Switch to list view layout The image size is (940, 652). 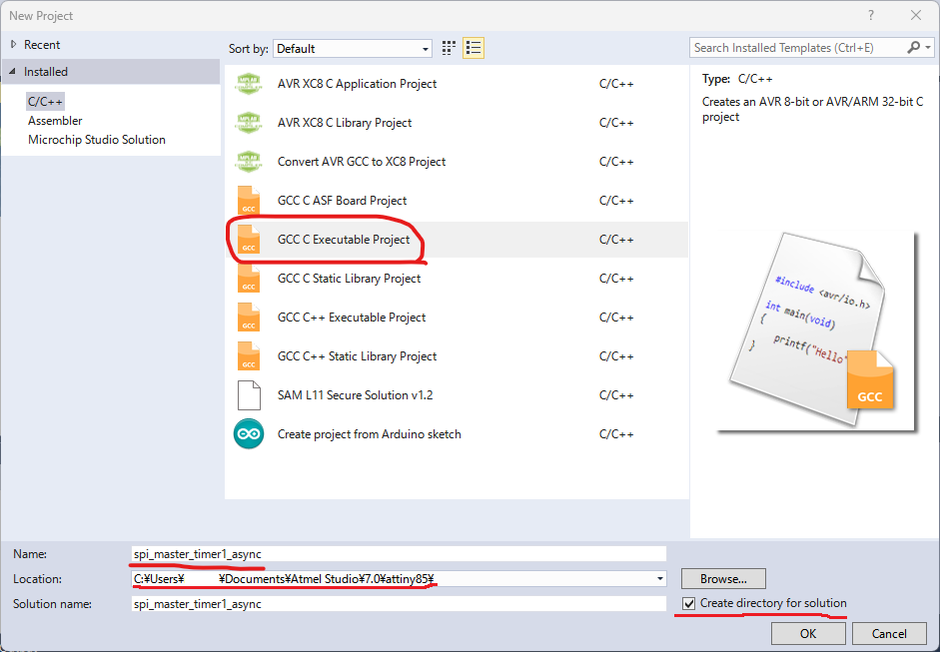coord(474,48)
